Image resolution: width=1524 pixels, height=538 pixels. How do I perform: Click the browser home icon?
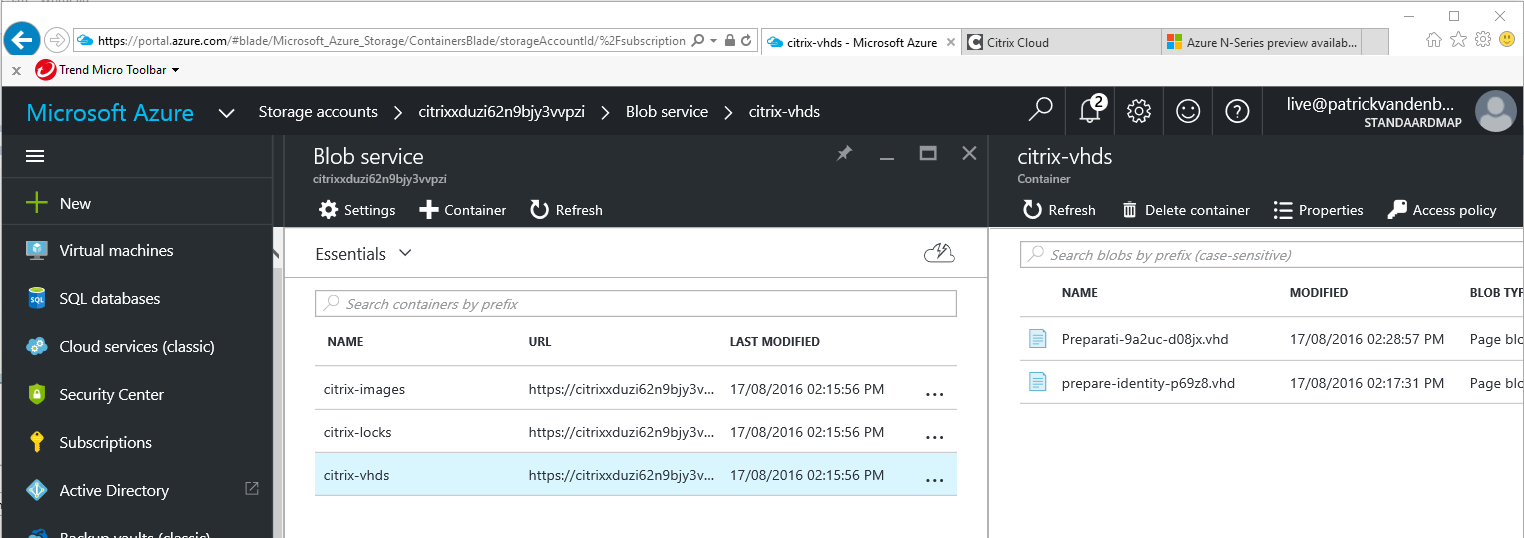[1434, 39]
